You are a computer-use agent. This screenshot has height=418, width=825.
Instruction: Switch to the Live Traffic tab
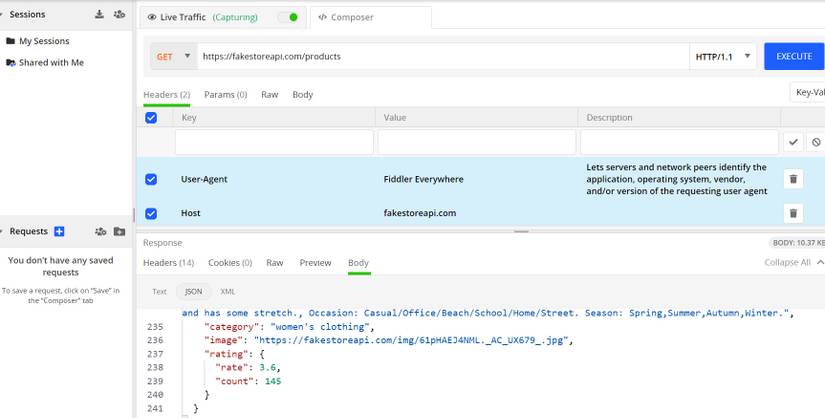(x=223, y=17)
